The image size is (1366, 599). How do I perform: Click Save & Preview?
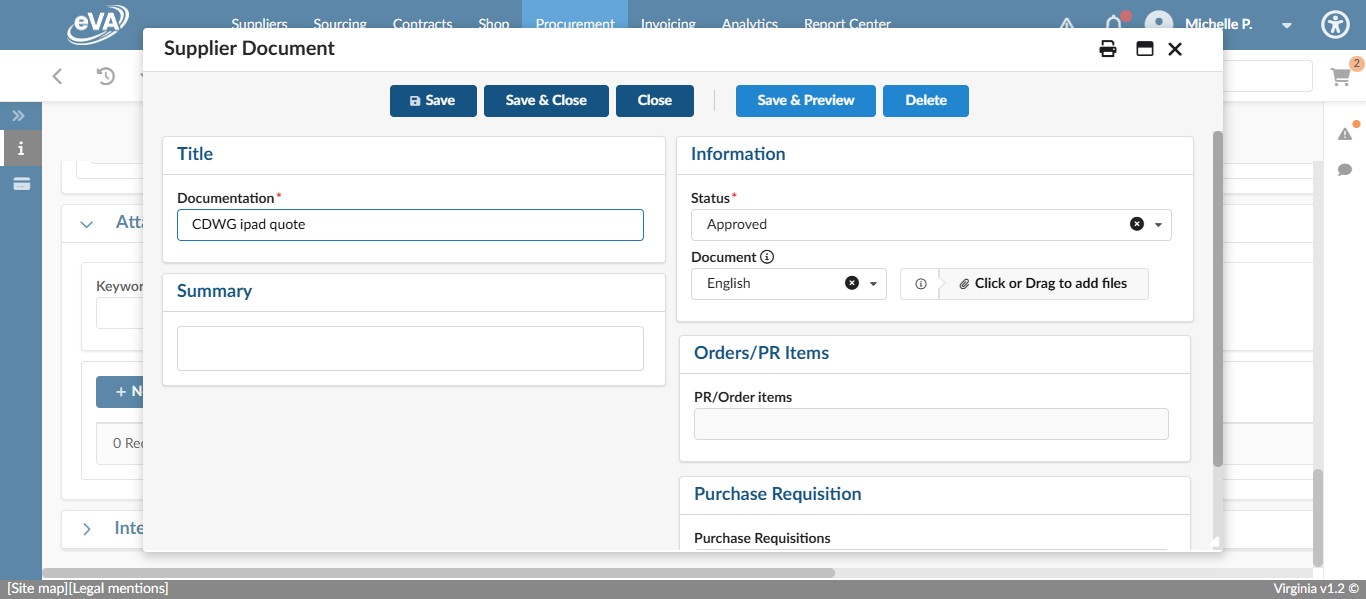tap(805, 100)
